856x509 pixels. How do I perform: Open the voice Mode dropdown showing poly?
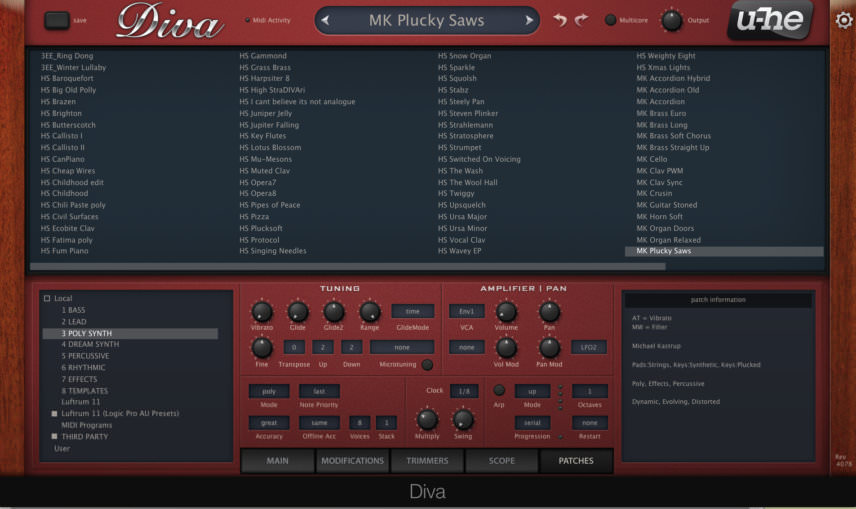coord(269,391)
